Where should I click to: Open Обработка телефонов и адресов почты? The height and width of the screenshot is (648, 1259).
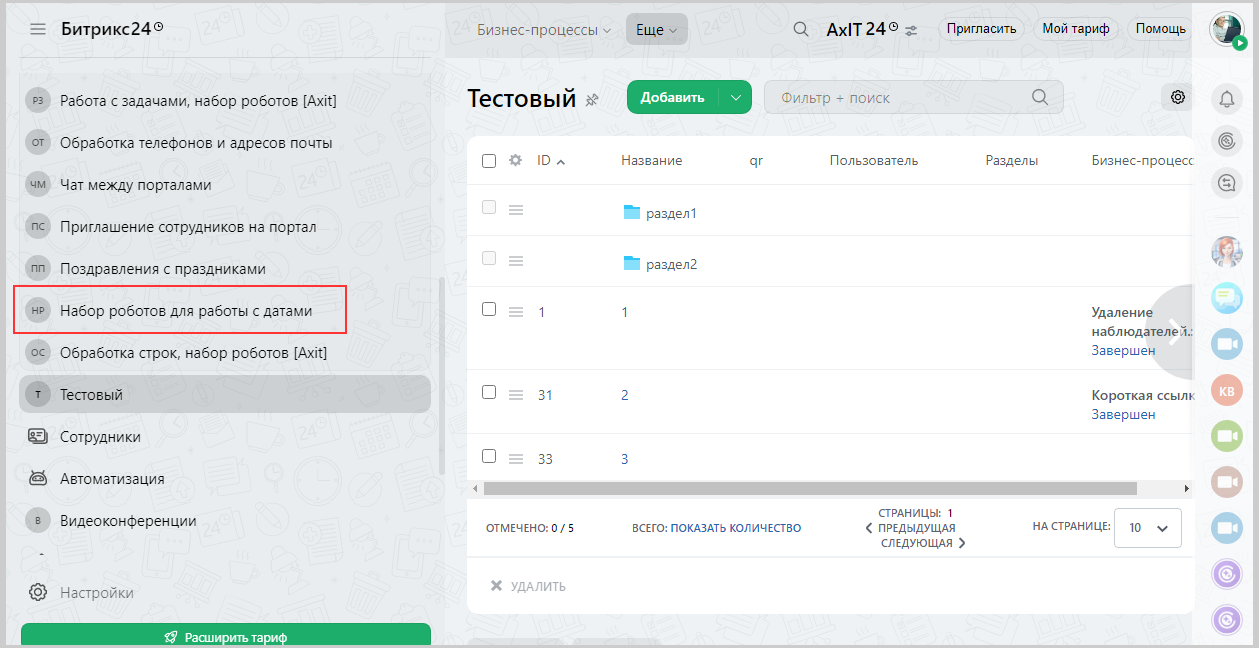click(x=225, y=143)
